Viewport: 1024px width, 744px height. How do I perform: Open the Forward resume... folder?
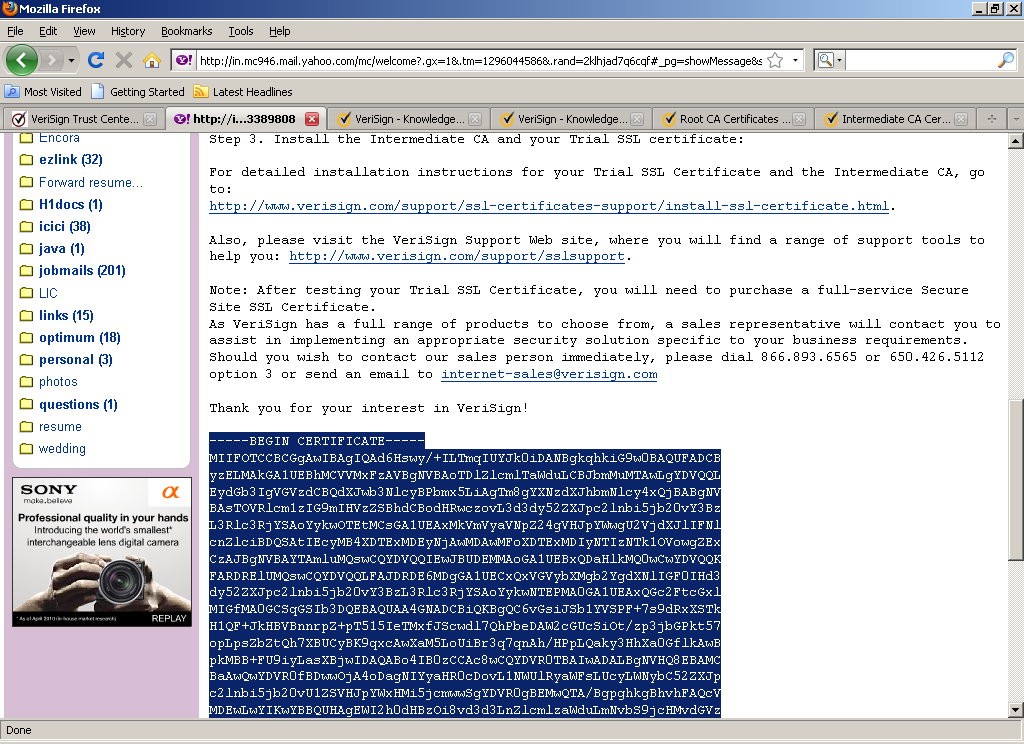[x=91, y=182]
